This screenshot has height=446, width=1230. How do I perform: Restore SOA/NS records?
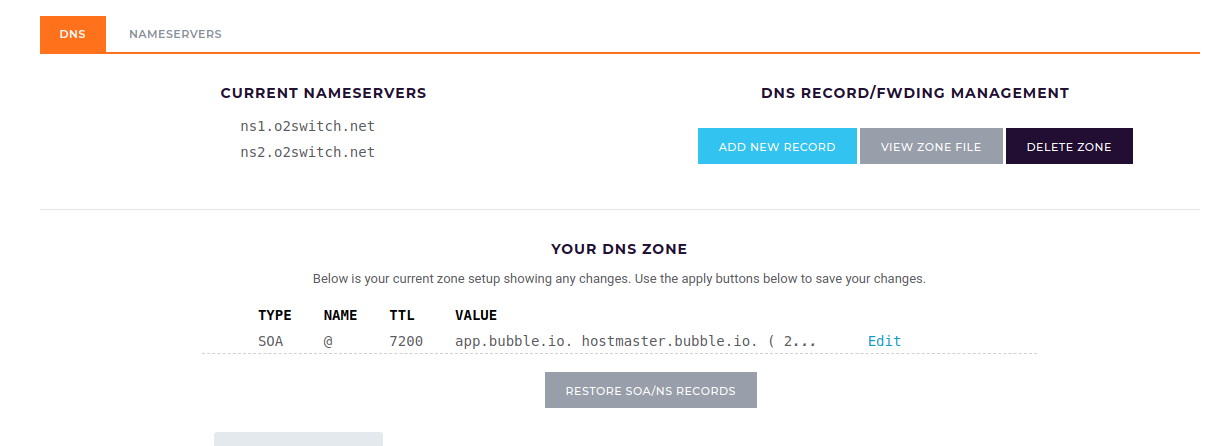pyautogui.click(x=650, y=390)
